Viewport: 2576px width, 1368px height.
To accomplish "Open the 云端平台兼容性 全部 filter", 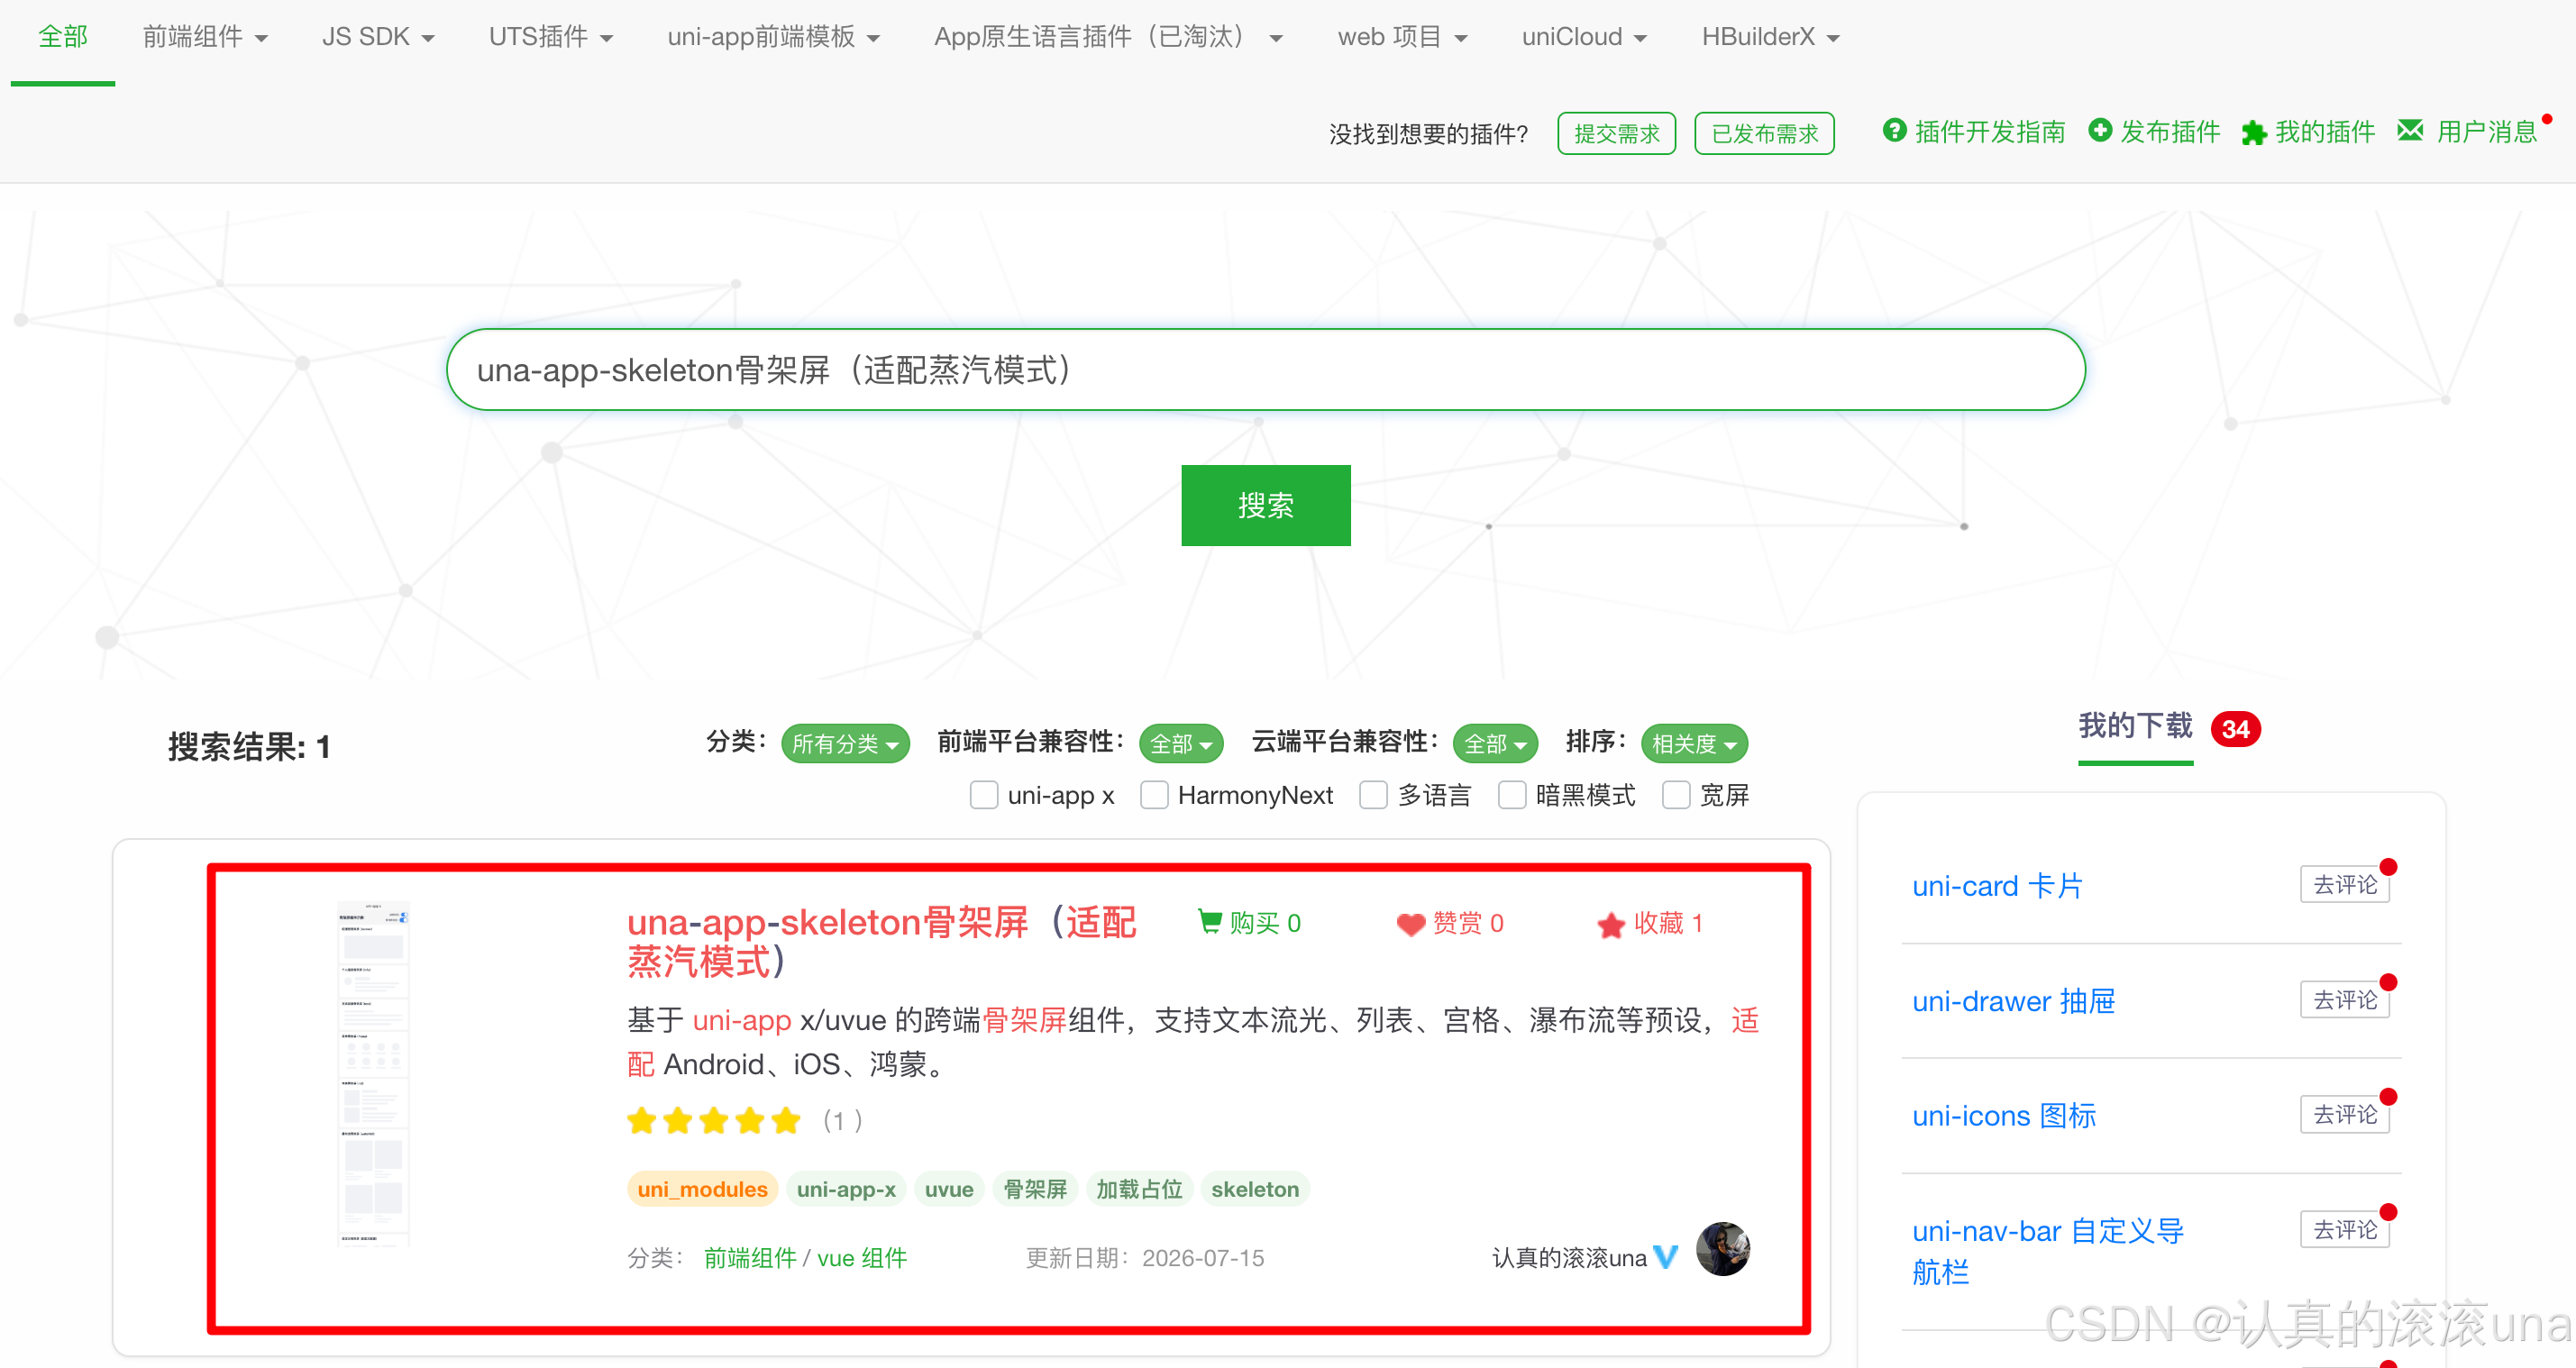I will pos(1495,743).
